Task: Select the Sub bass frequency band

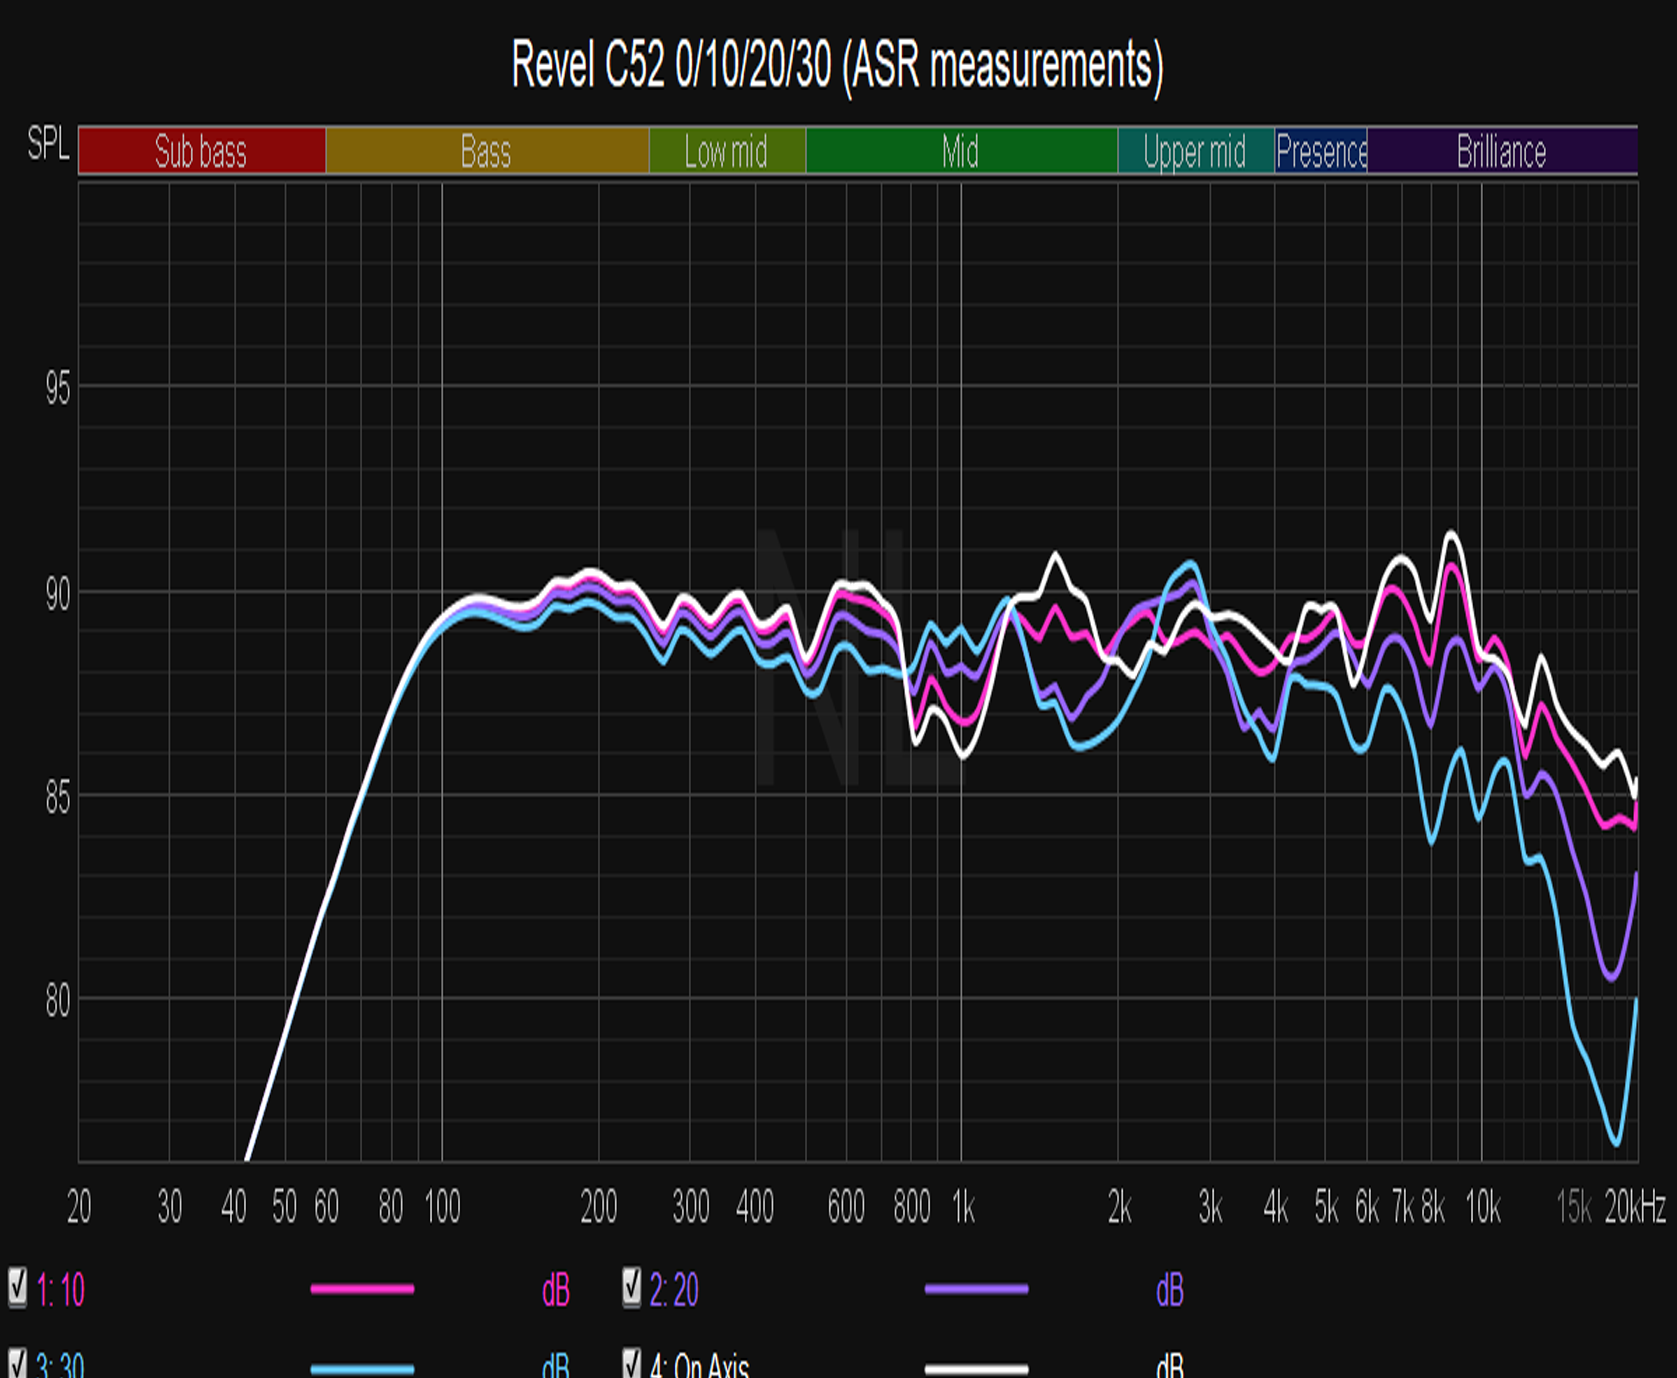Action: [x=202, y=151]
